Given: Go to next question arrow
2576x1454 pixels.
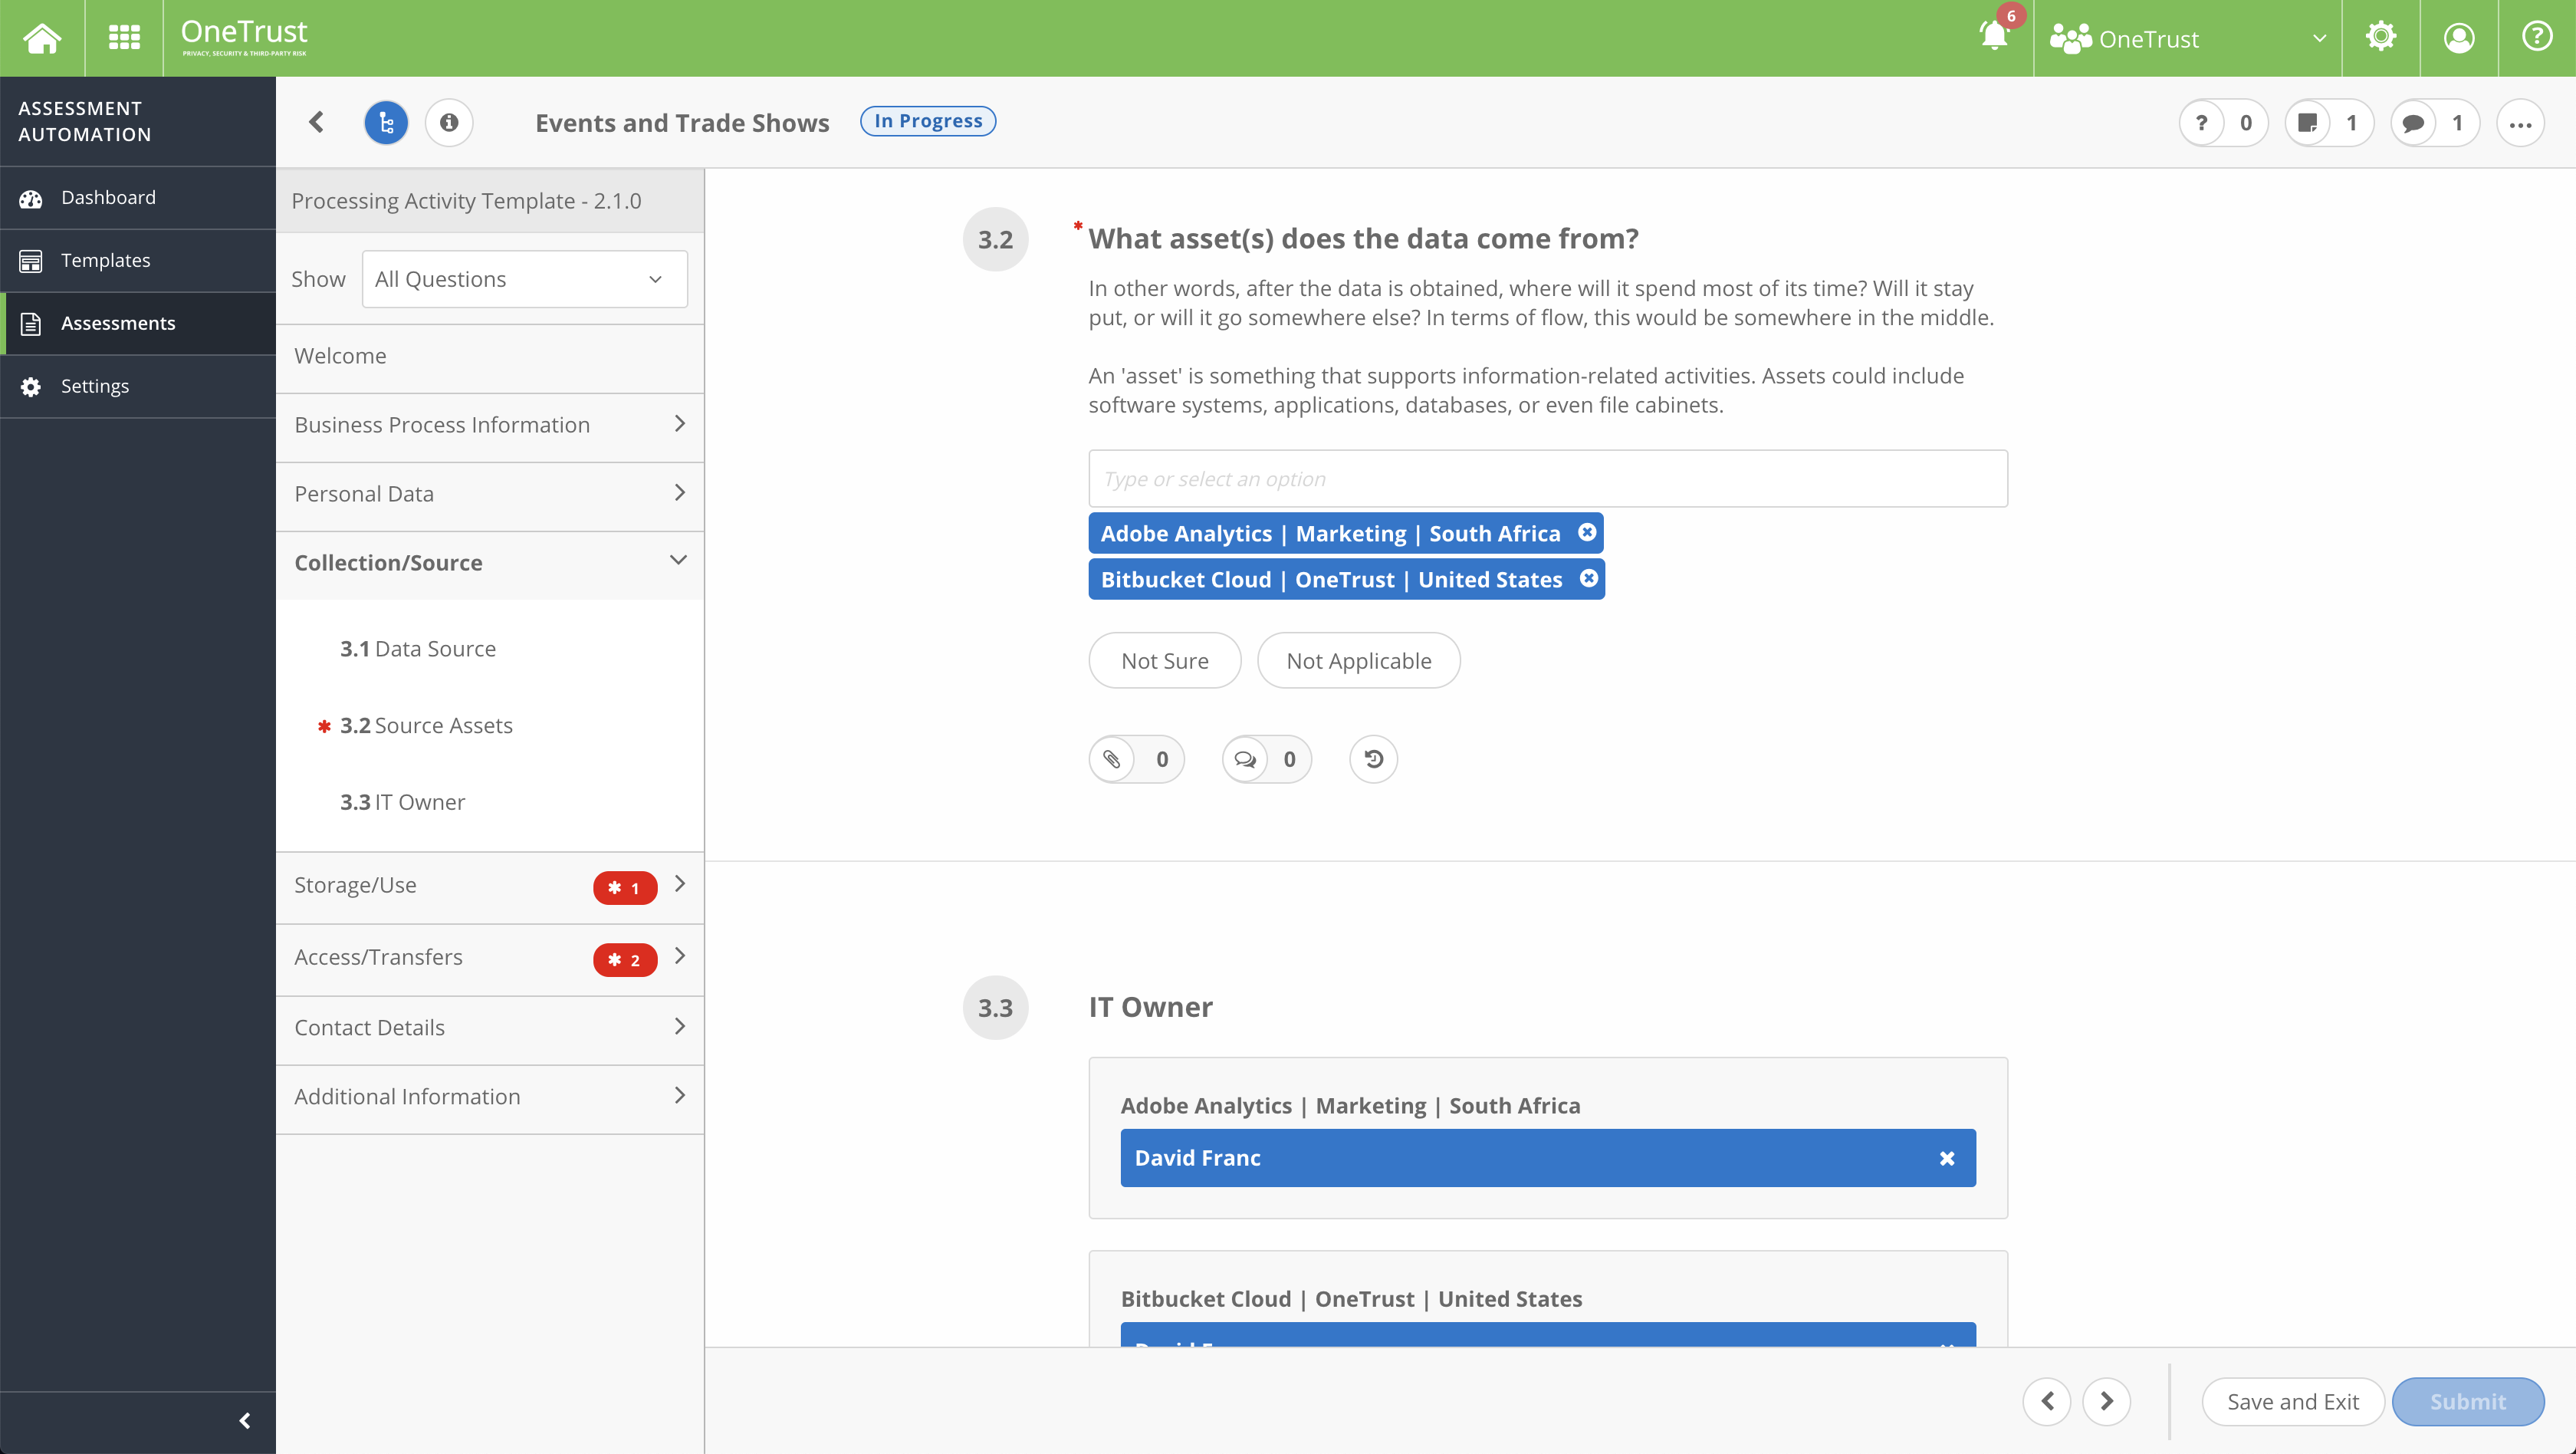Looking at the screenshot, I should click(2106, 1401).
